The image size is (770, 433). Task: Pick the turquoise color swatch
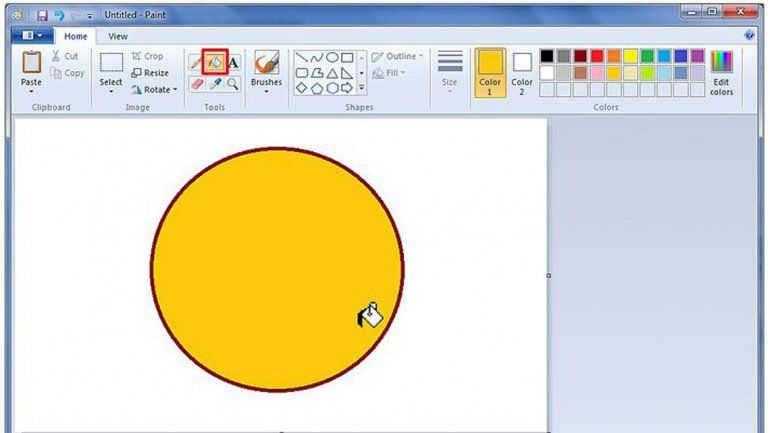point(664,56)
